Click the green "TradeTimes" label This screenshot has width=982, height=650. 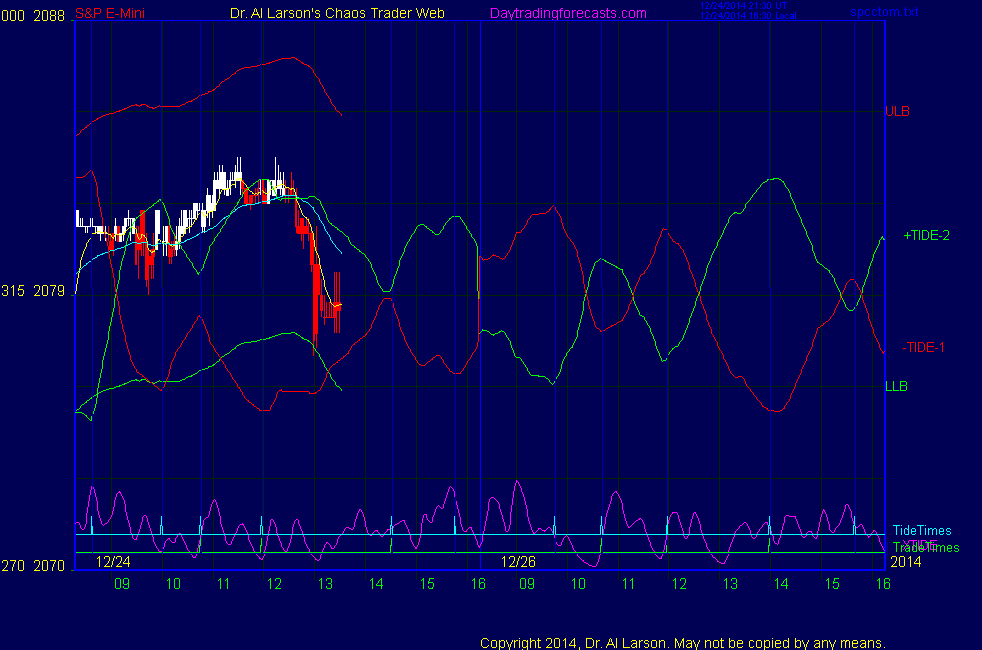926,548
